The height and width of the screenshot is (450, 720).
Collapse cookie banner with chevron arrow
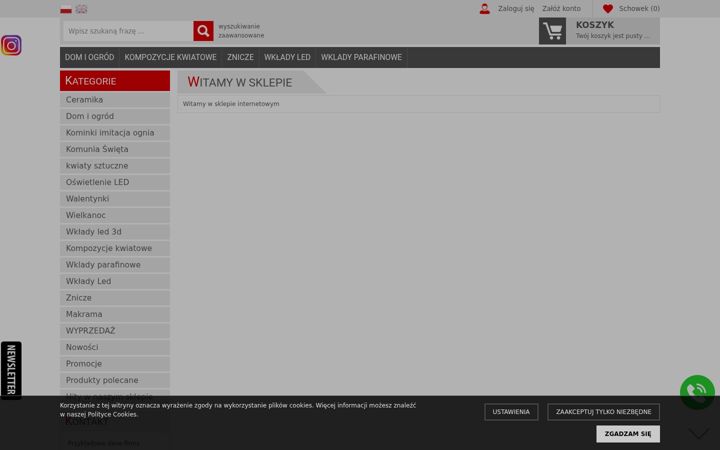(698, 433)
